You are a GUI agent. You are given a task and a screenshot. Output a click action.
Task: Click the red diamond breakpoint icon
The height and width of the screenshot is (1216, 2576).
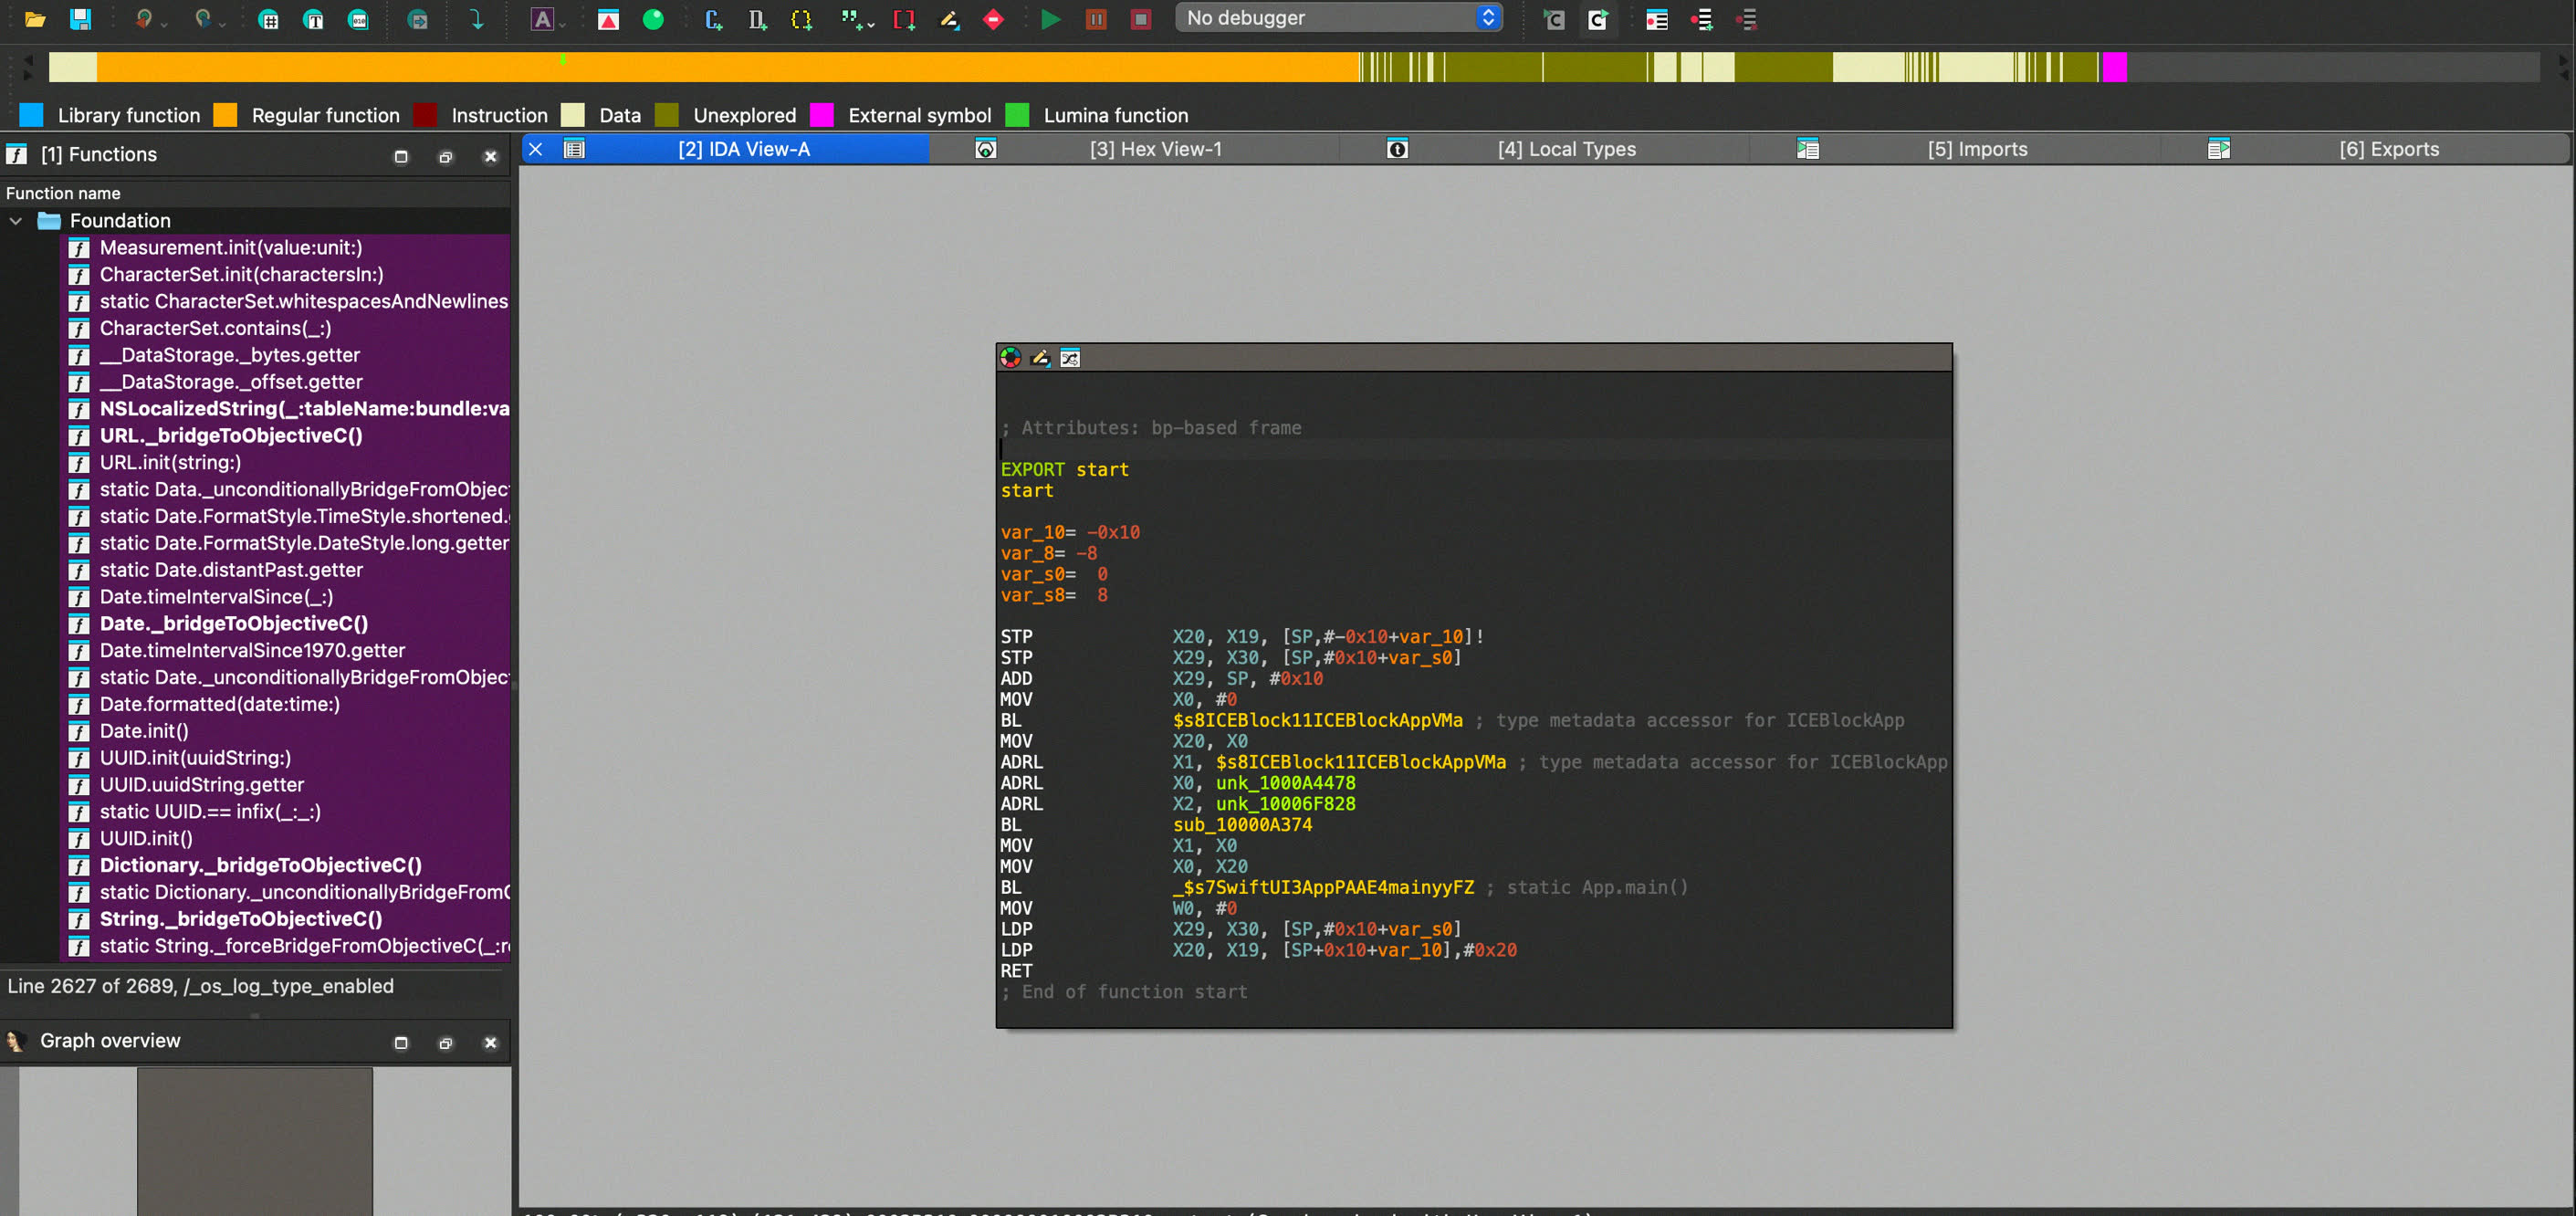click(993, 19)
